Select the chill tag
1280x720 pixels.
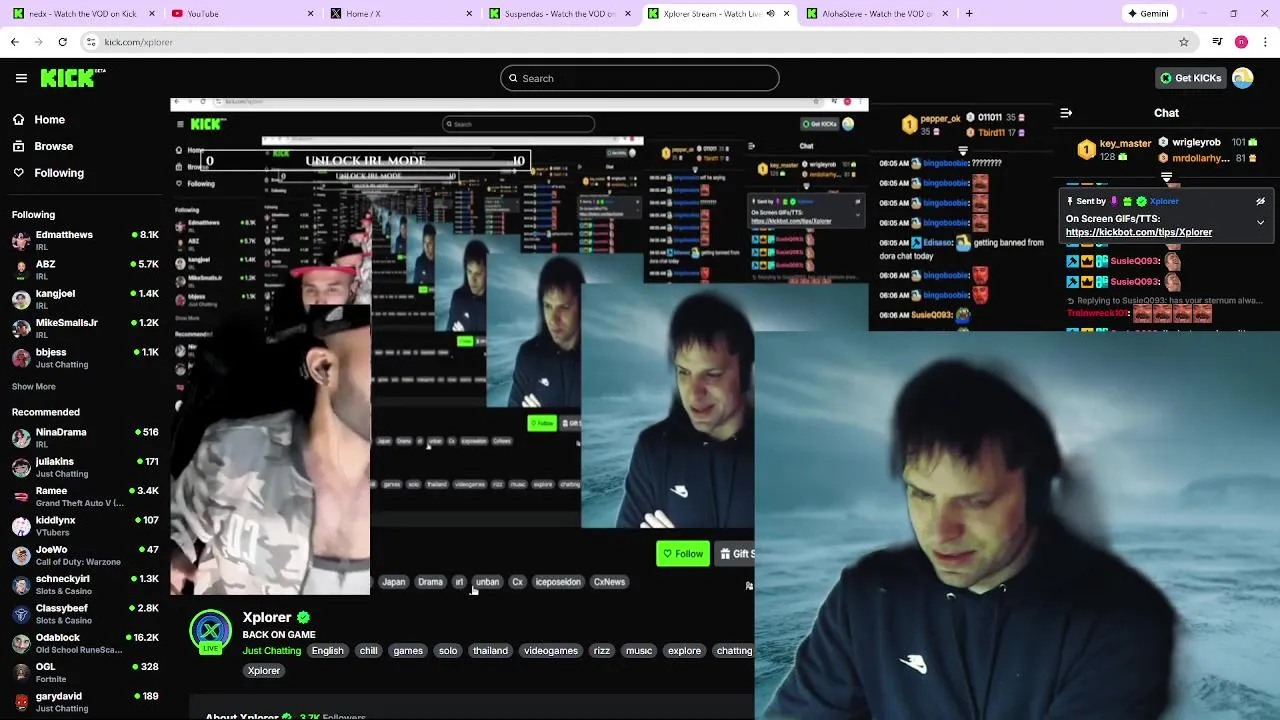coord(369,651)
